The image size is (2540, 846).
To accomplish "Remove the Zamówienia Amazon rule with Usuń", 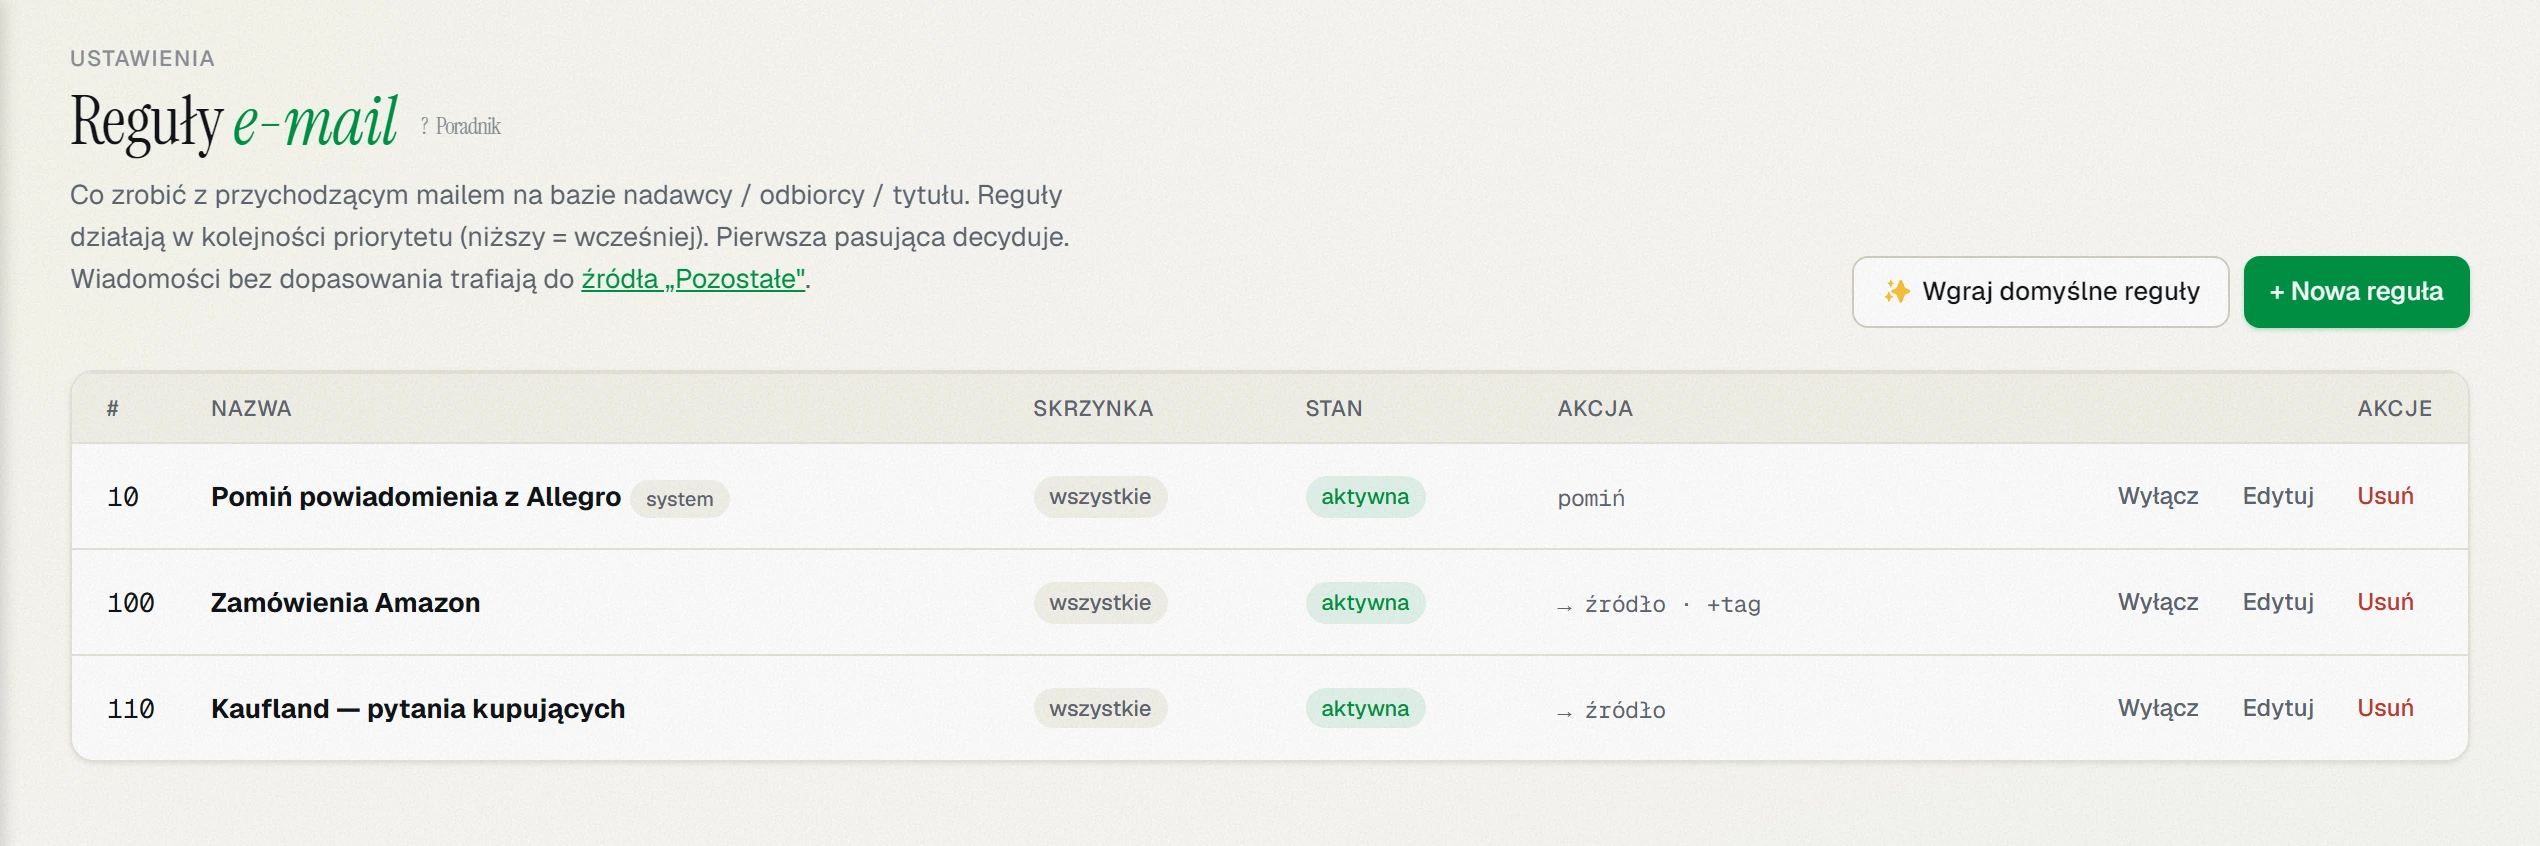I will pos(2385,602).
